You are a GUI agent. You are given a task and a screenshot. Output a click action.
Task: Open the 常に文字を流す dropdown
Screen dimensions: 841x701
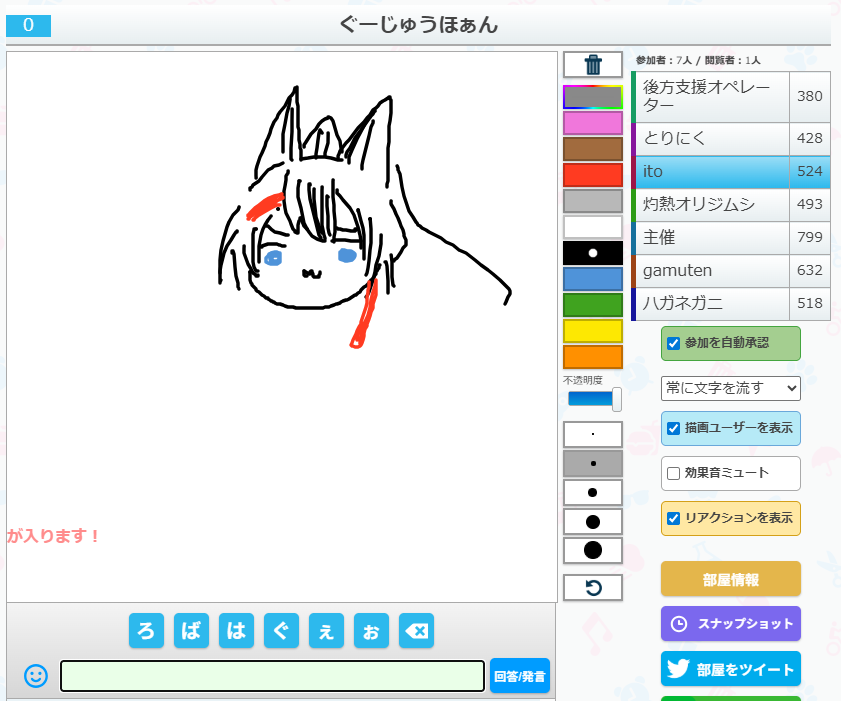click(x=730, y=388)
